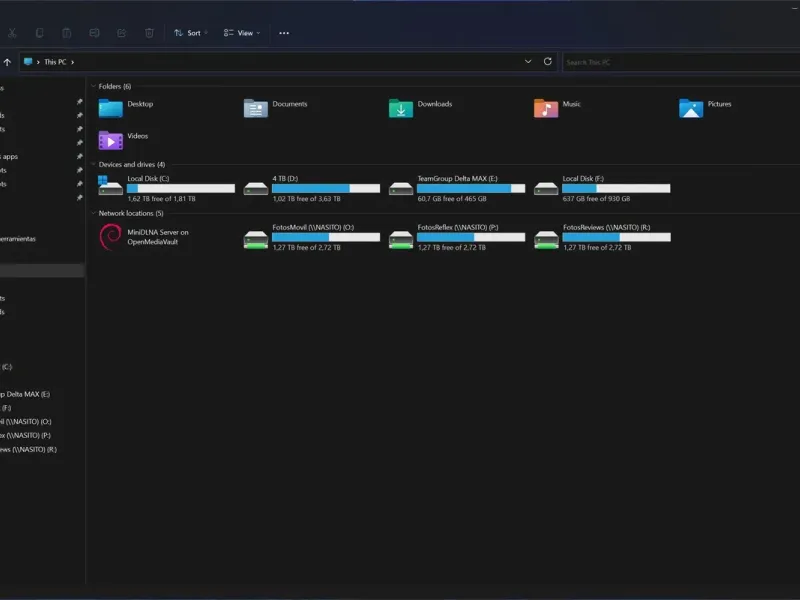Select the Pictures folder icon
This screenshot has height=600, width=800.
(x=691, y=108)
